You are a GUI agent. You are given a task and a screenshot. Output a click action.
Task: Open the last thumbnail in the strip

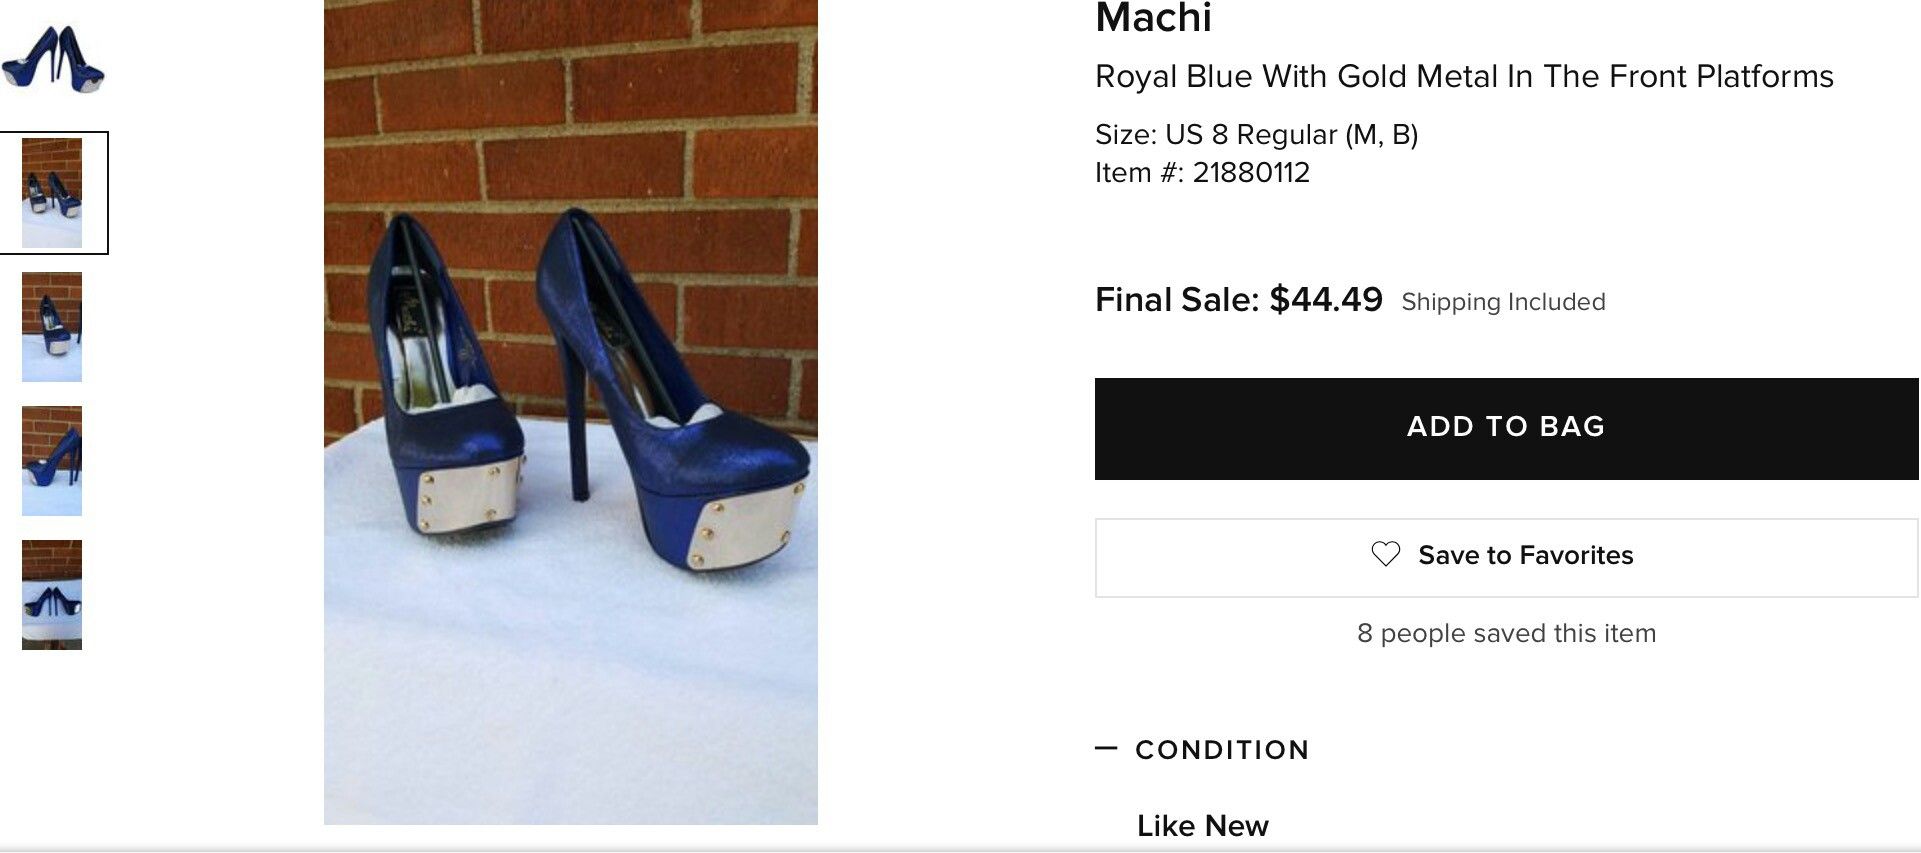point(52,595)
